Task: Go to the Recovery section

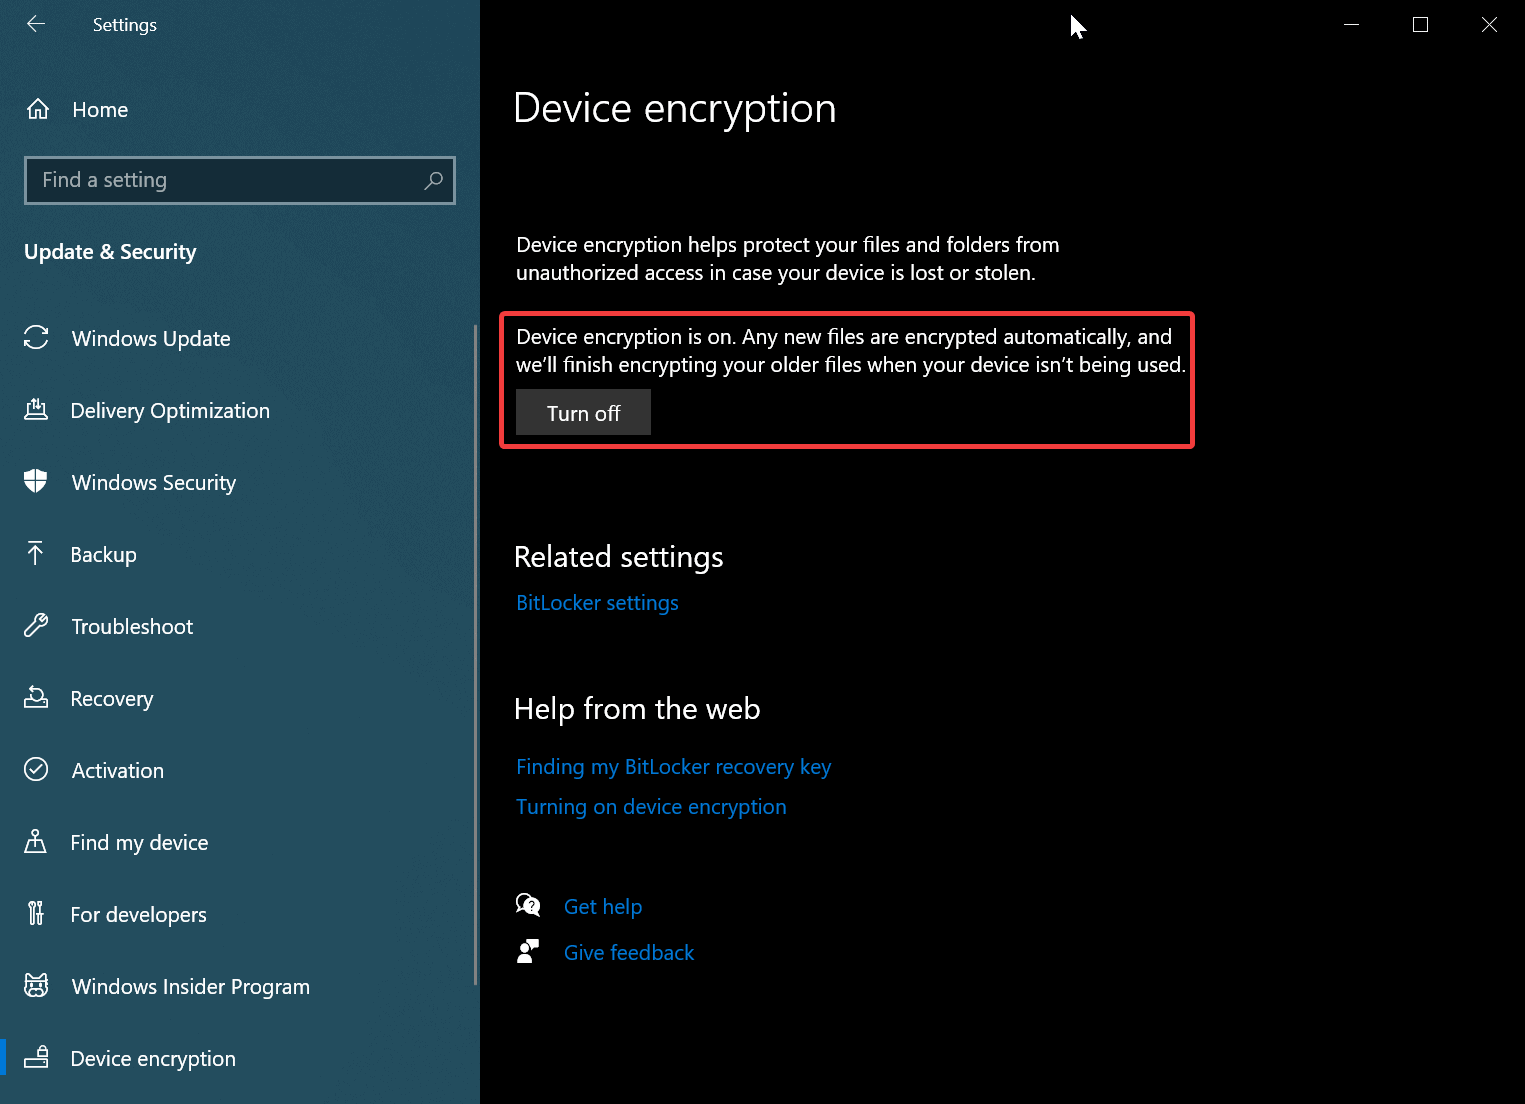Action: click(111, 699)
